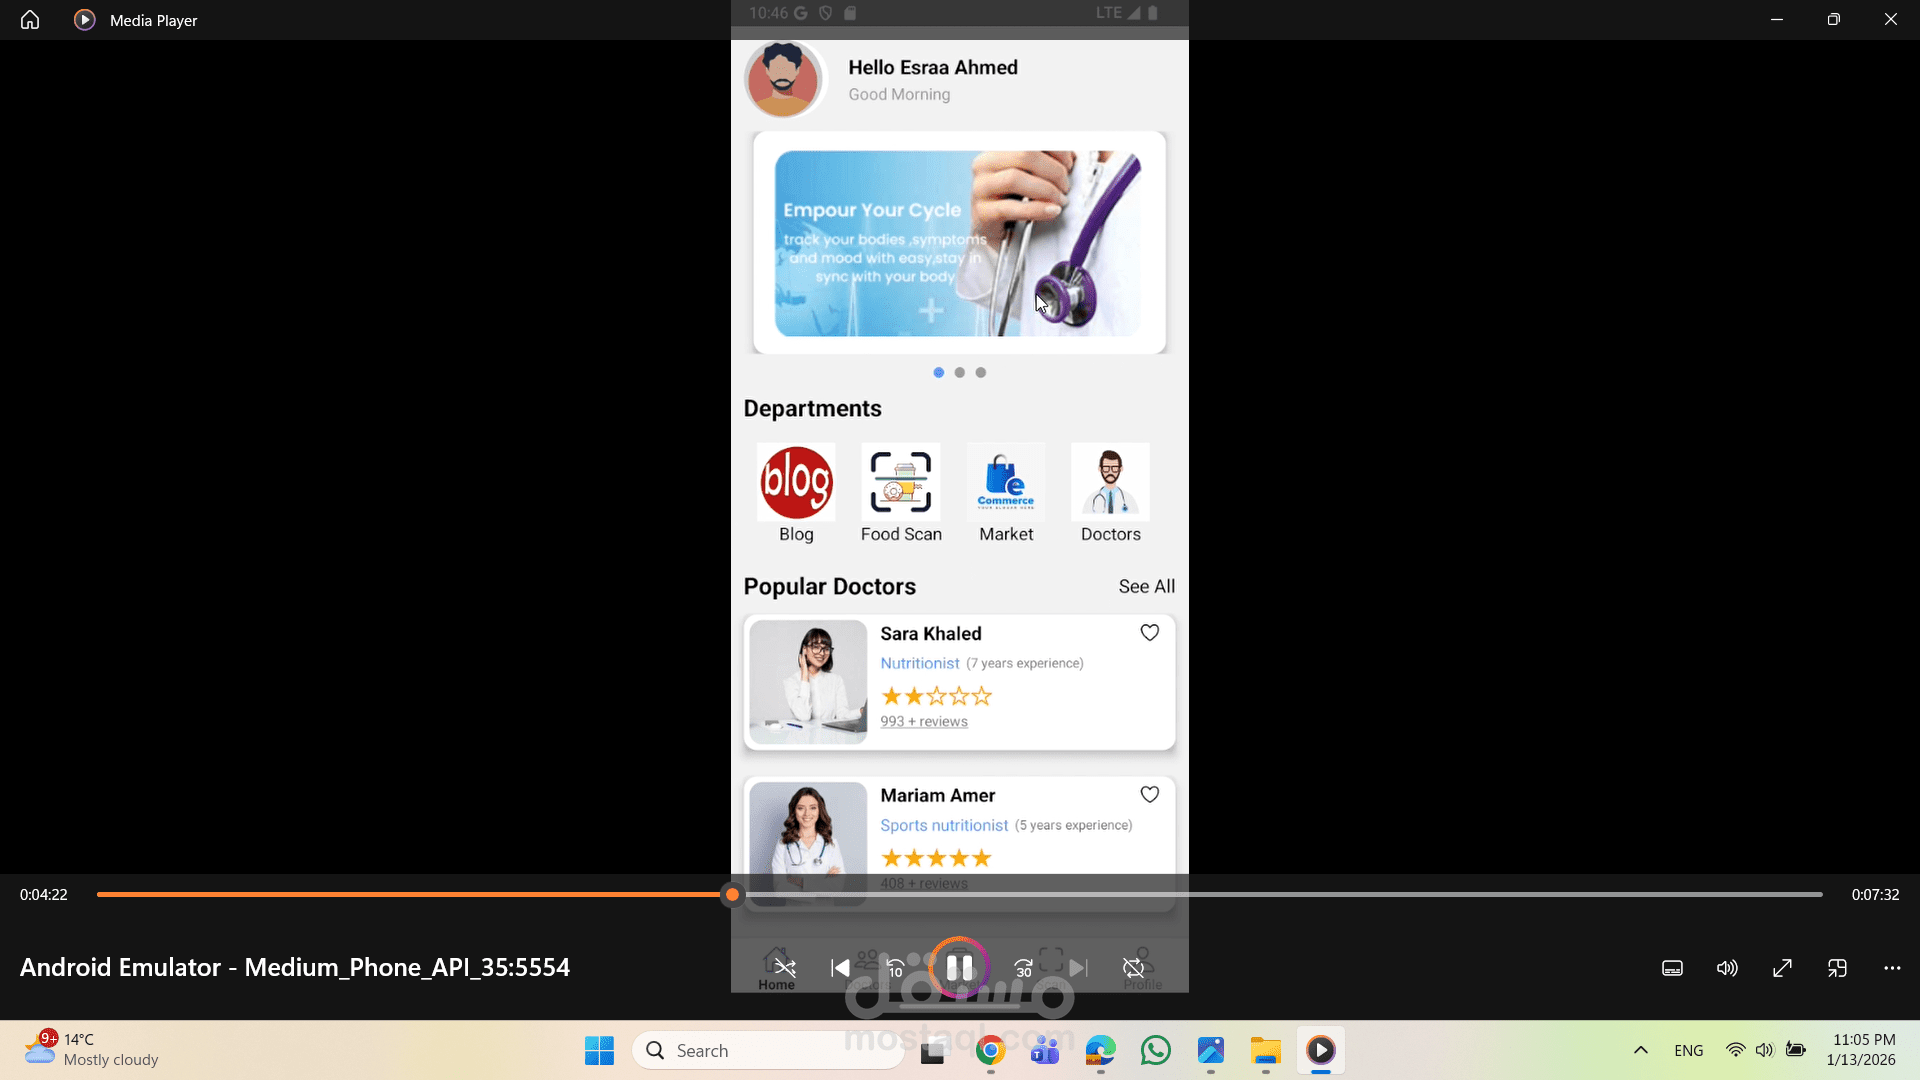
Task: Open the volume control
Action: click(x=1727, y=968)
